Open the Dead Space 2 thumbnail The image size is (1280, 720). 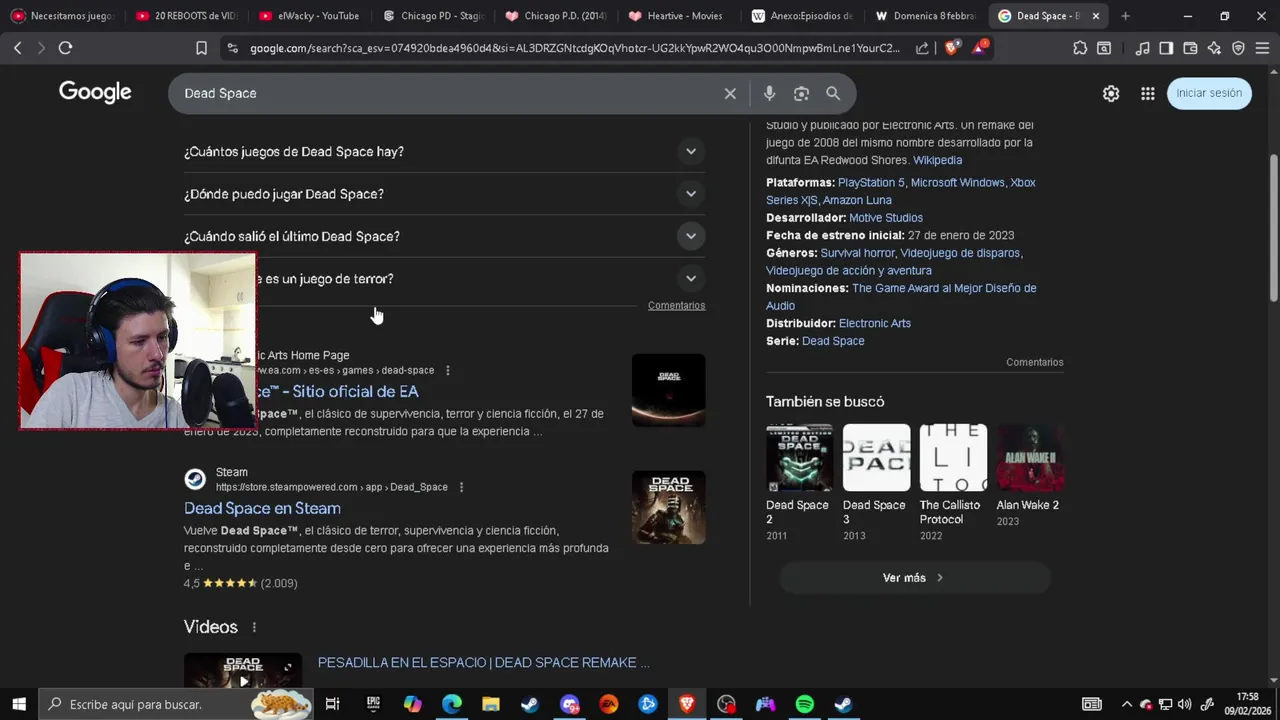[799, 458]
